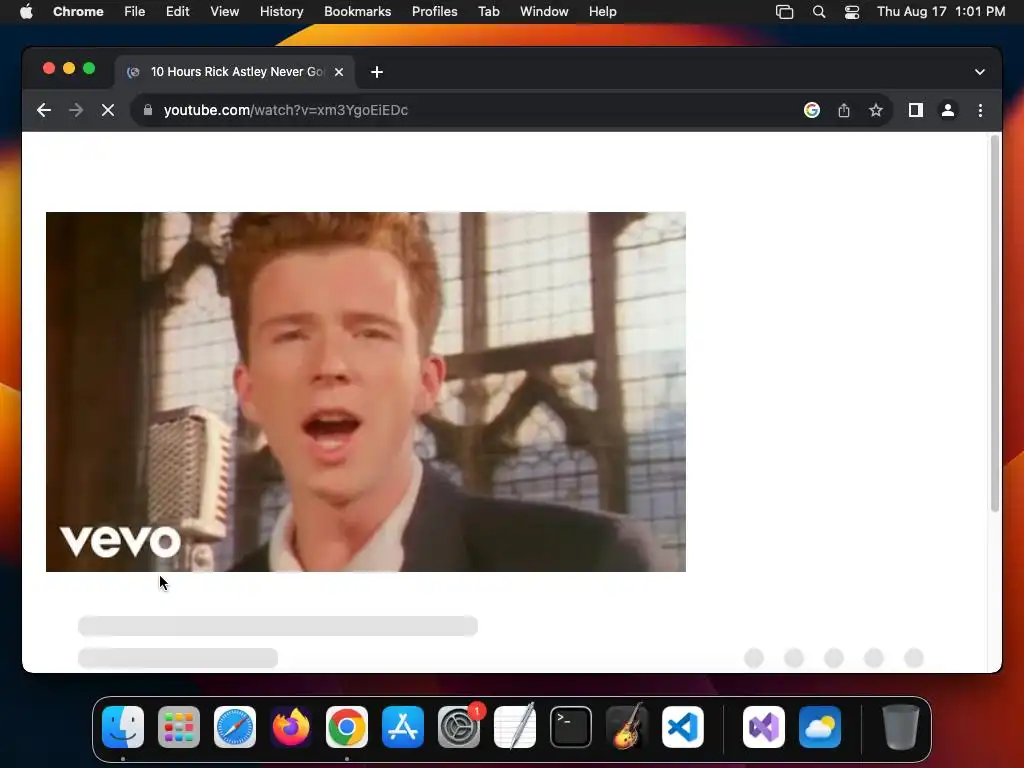Click the Chrome icon in the dock

coord(347,727)
